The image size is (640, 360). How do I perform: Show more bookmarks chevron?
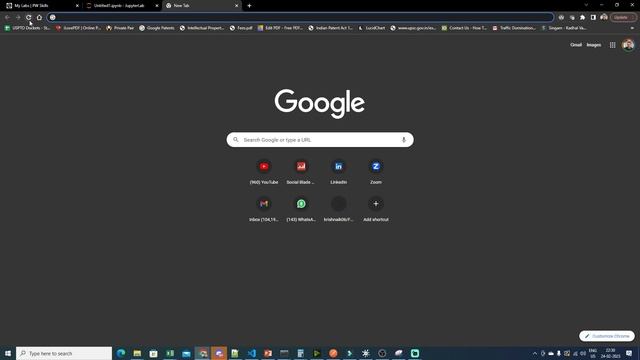pos(632,28)
